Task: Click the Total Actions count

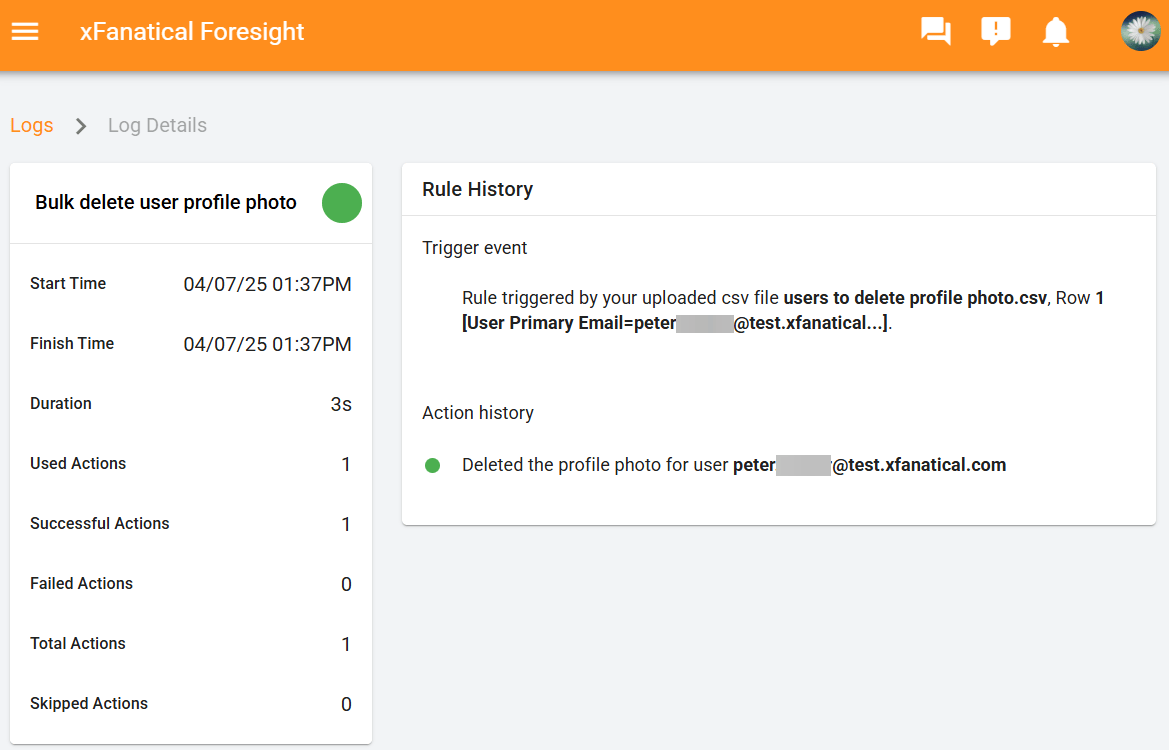Action: [x=346, y=644]
